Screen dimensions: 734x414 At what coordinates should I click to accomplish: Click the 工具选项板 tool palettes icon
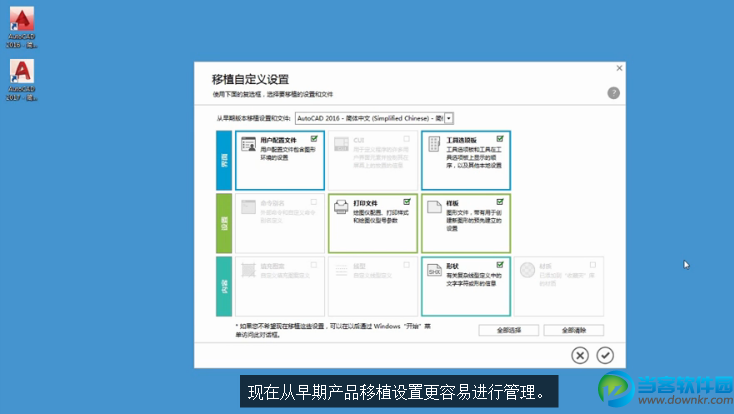click(x=434, y=144)
